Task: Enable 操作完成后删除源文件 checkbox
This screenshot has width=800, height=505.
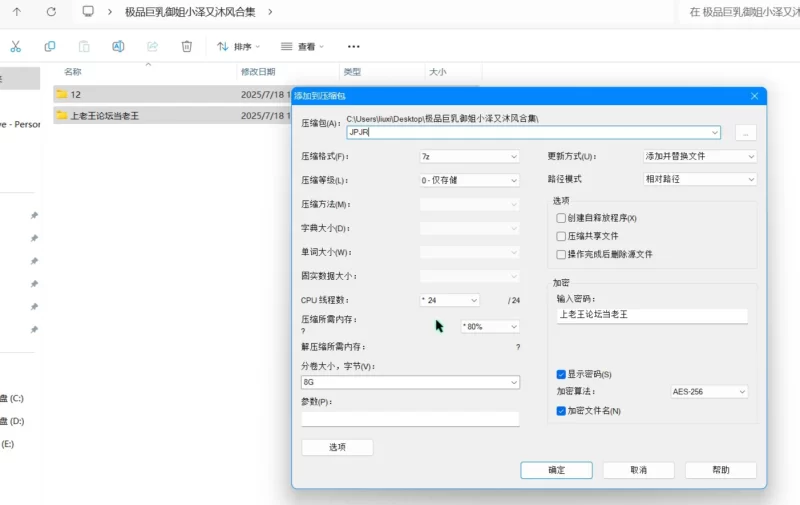Action: [x=561, y=255]
